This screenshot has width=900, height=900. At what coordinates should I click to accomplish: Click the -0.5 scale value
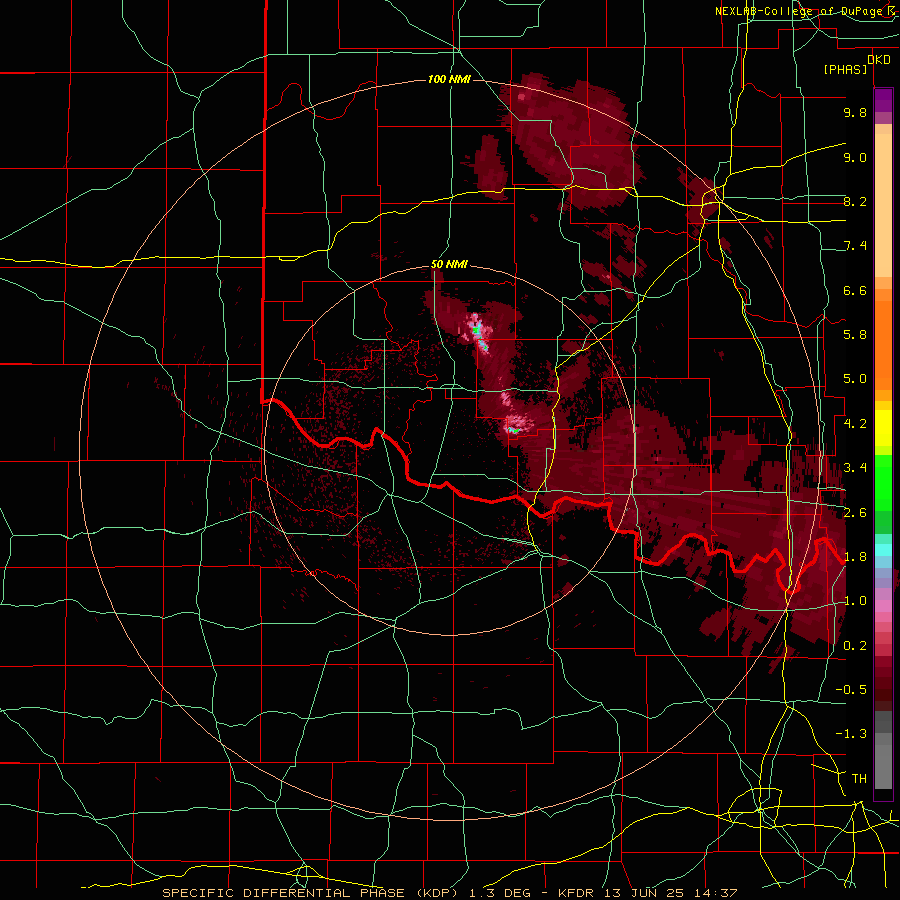[x=851, y=690]
